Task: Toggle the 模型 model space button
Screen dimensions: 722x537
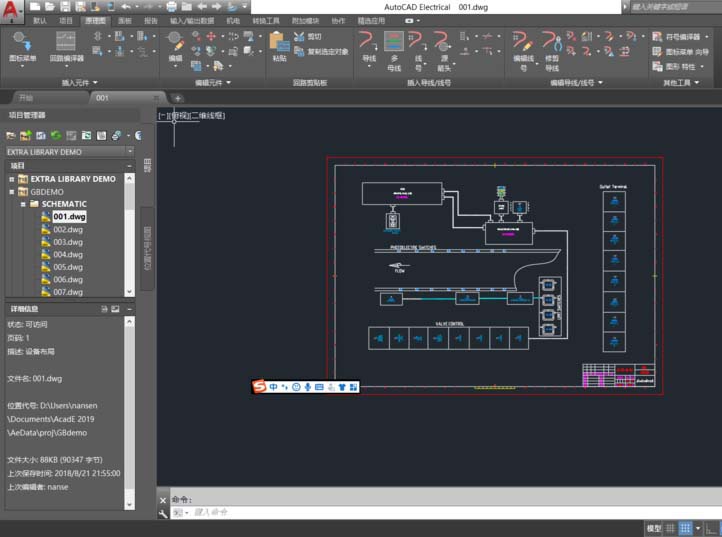Action: click(654, 528)
